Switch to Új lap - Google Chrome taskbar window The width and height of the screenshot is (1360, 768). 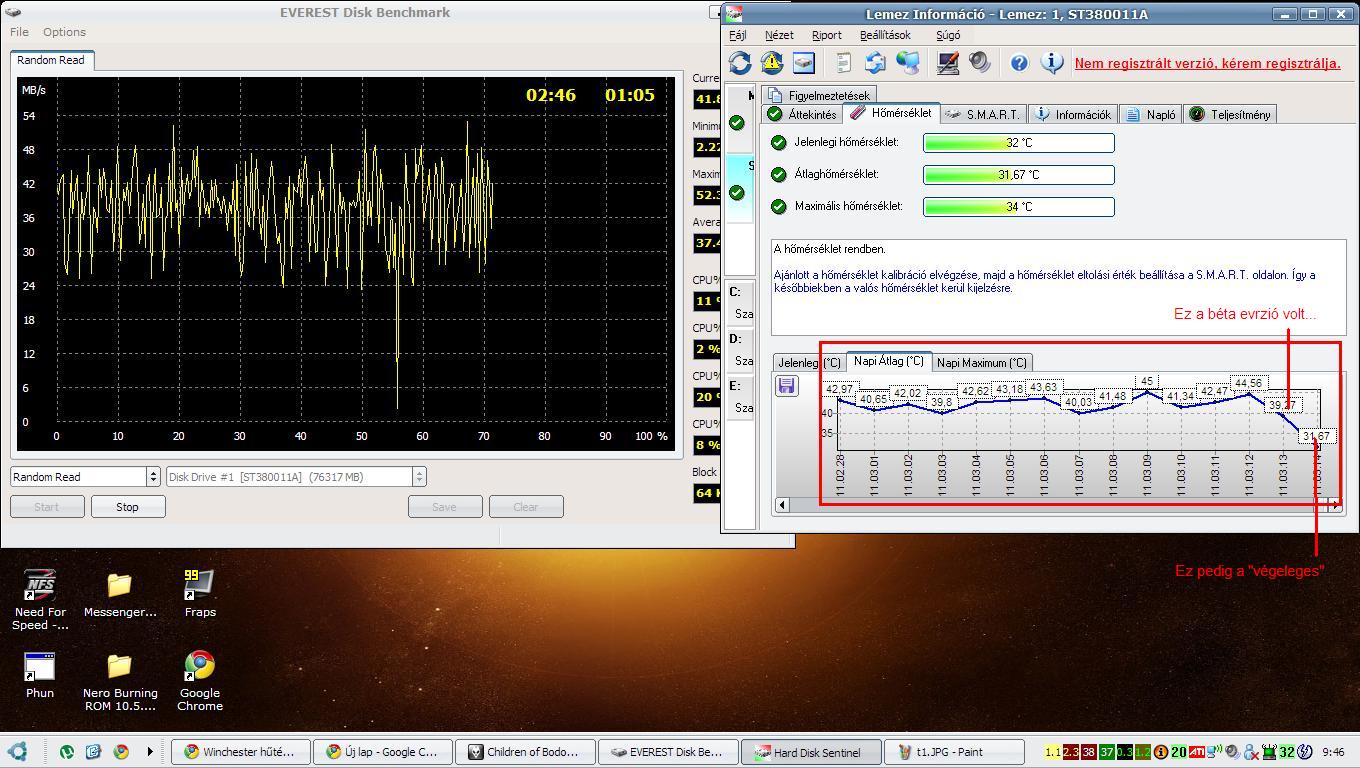pos(382,752)
